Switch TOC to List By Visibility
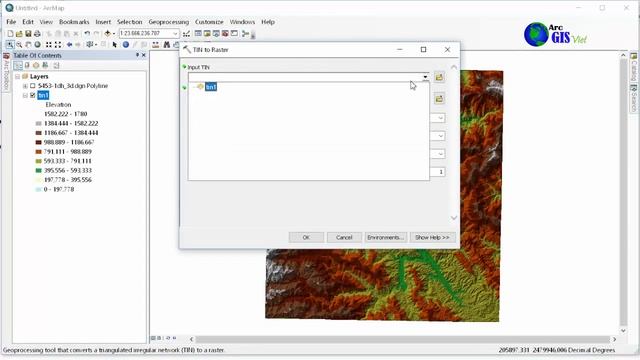The width and height of the screenshot is (640, 360). pyautogui.click(x=36, y=65)
